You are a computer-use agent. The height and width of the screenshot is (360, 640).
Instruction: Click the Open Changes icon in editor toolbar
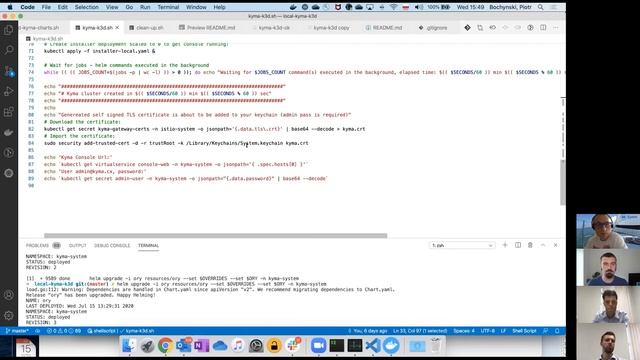point(480,28)
